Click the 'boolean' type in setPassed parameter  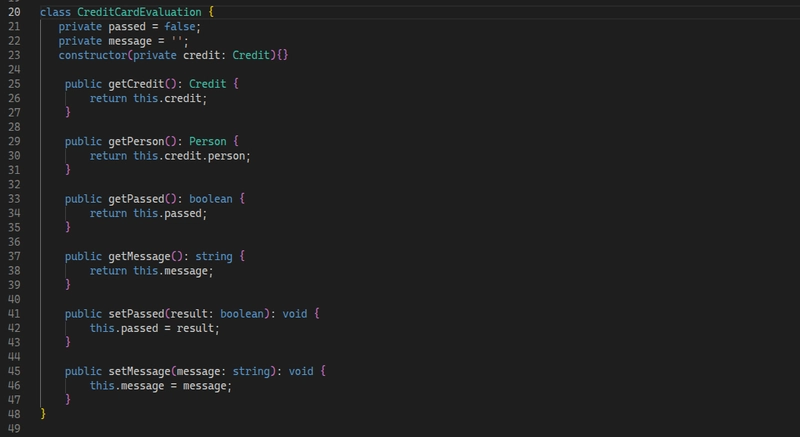[x=242, y=314]
